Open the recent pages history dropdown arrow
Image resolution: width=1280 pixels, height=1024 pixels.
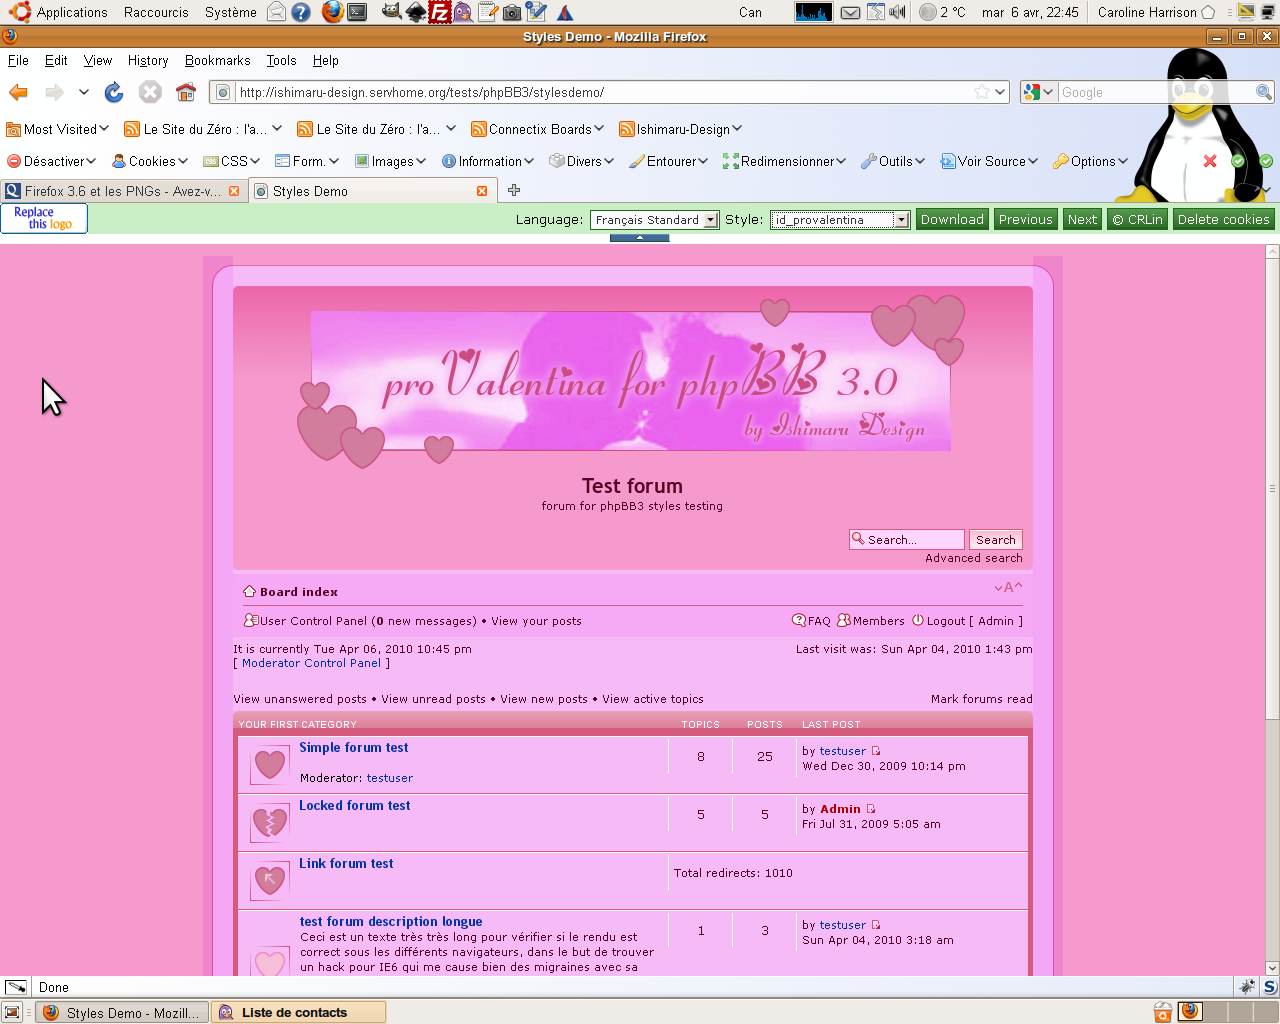pyautogui.click(x=84, y=92)
